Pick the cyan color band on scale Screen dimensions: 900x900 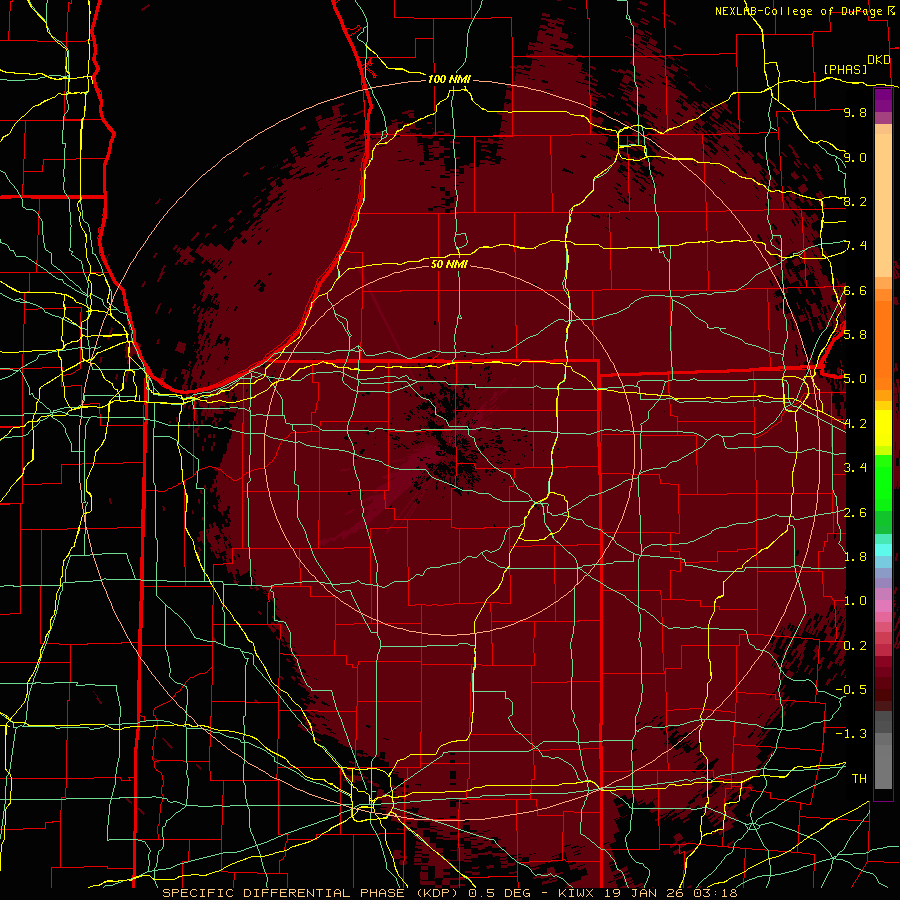click(883, 550)
